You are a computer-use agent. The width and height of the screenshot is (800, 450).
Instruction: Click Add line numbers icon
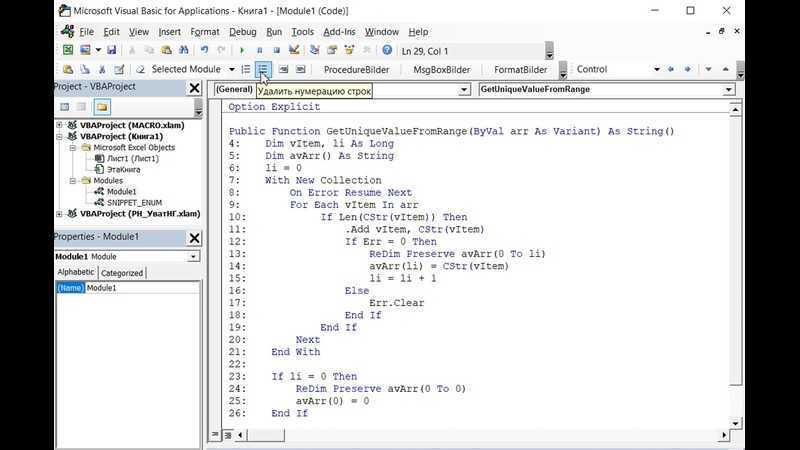point(246,69)
